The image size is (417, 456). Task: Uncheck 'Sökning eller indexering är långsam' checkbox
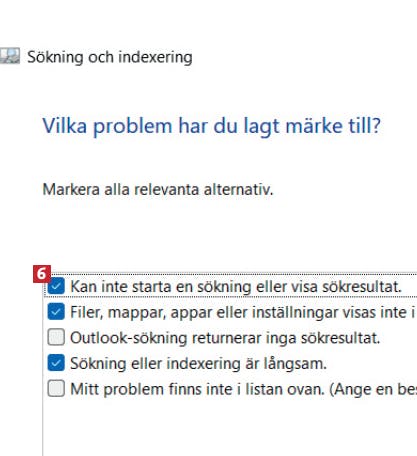(x=56, y=363)
